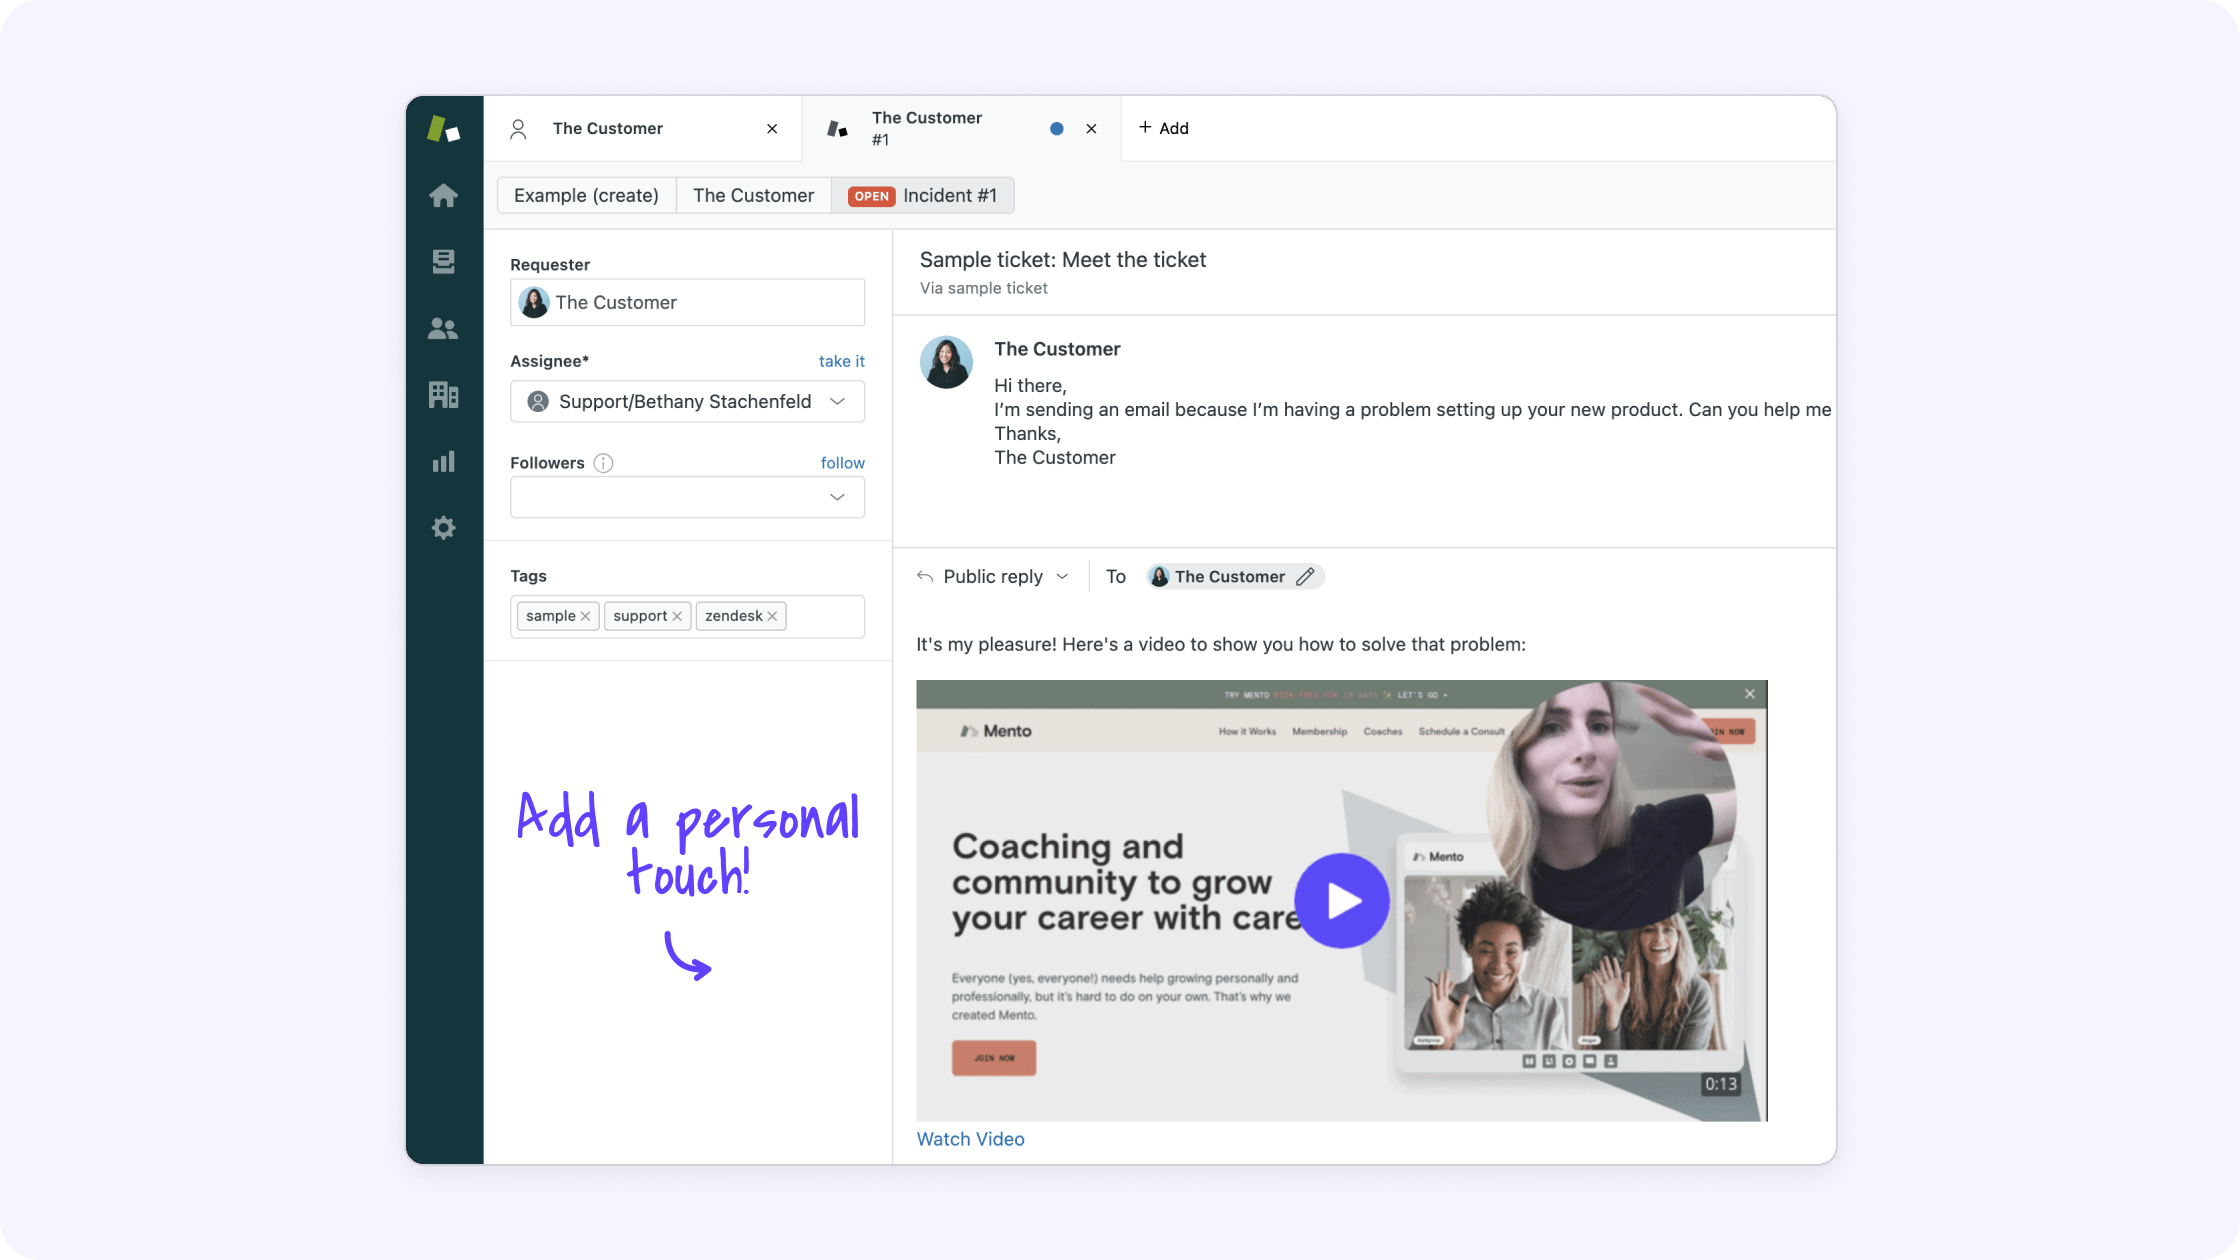Click the reply arrow icon beside Public reply
The width and height of the screenshot is (2240, 1260).
(925, 577)
